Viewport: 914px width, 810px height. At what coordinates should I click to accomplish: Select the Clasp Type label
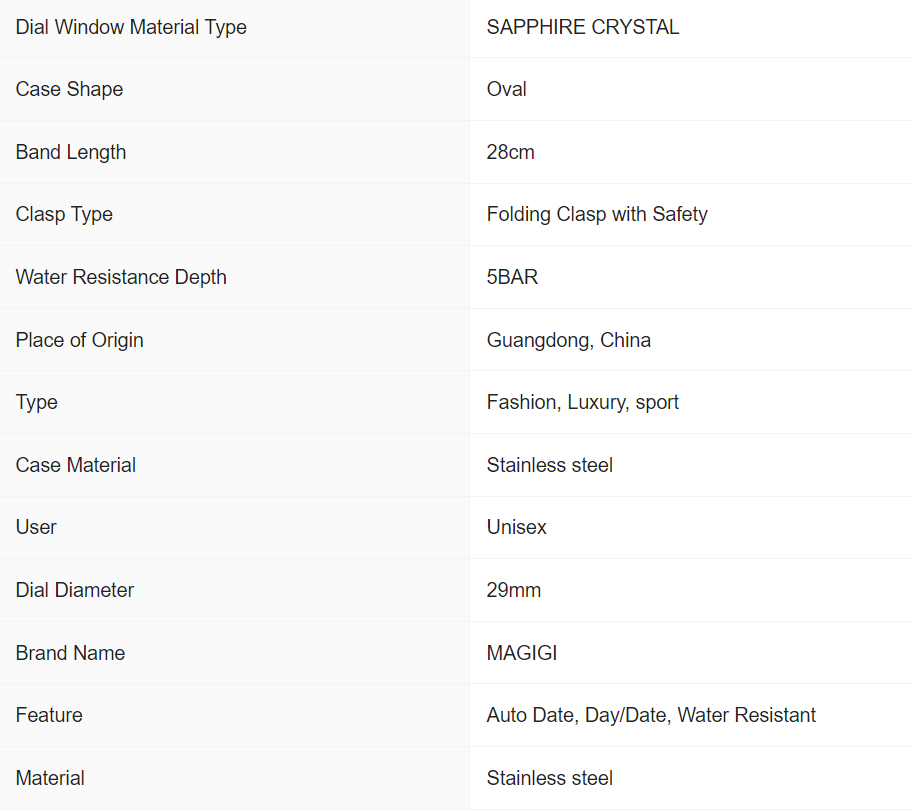(x=64, y=214)
